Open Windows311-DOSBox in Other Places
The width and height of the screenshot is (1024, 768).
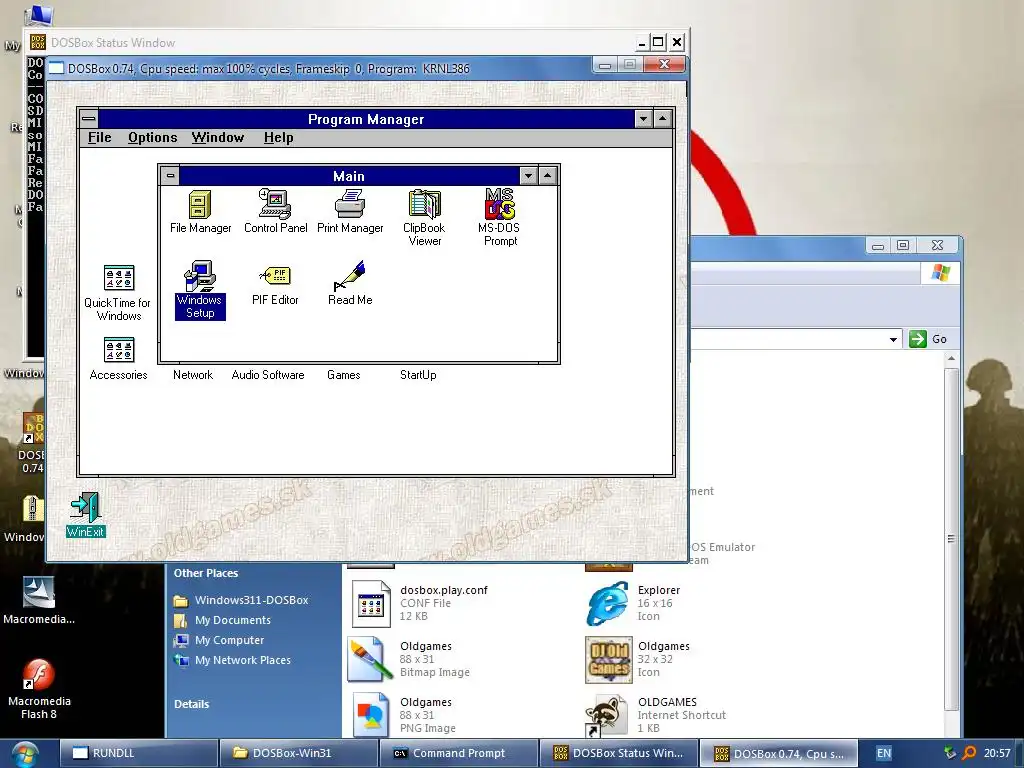pos(241,600)
